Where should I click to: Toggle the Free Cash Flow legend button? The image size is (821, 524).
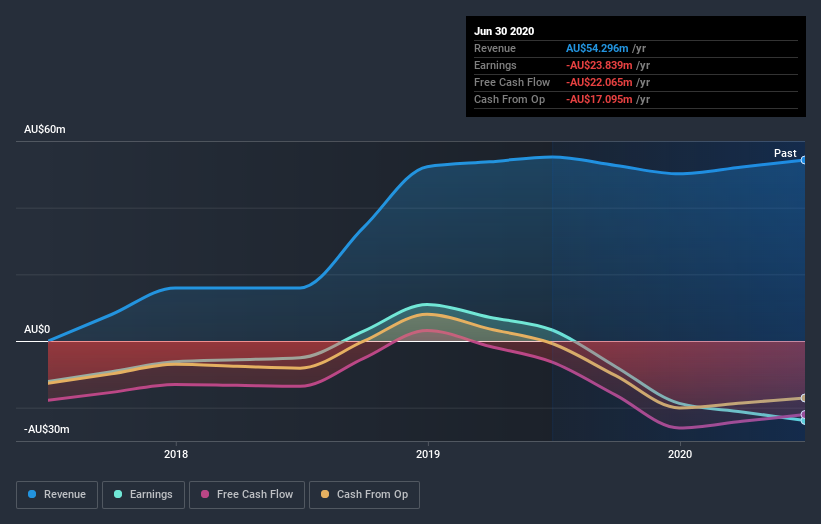247,495
